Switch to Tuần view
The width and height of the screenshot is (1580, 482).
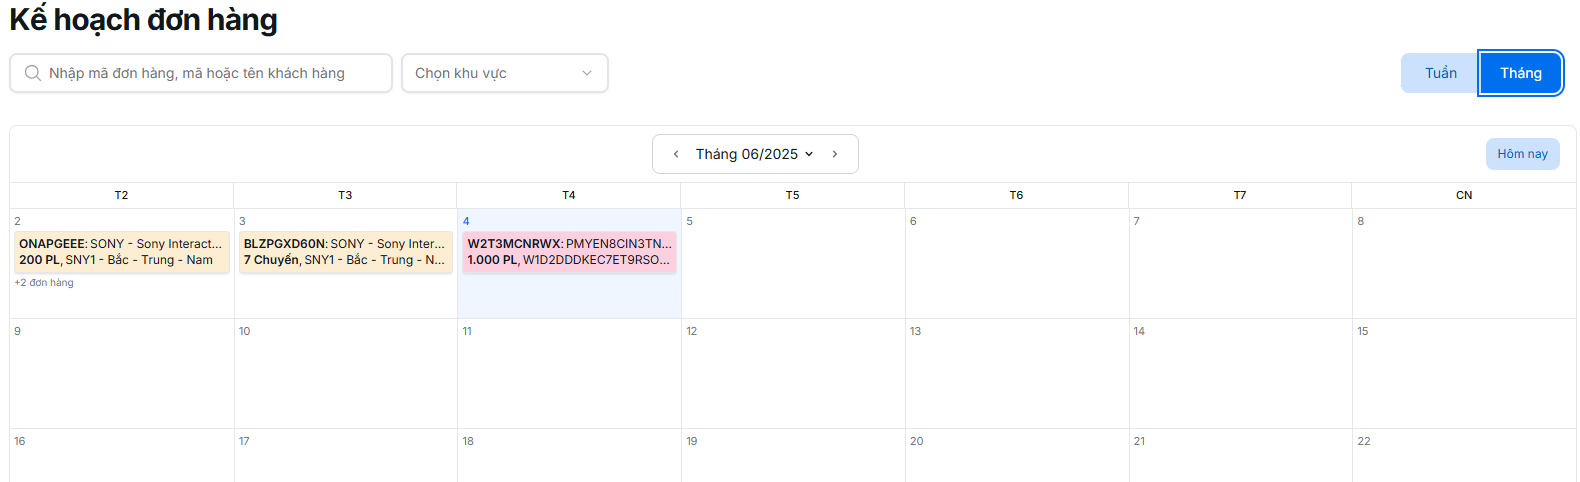(1440, 73)
